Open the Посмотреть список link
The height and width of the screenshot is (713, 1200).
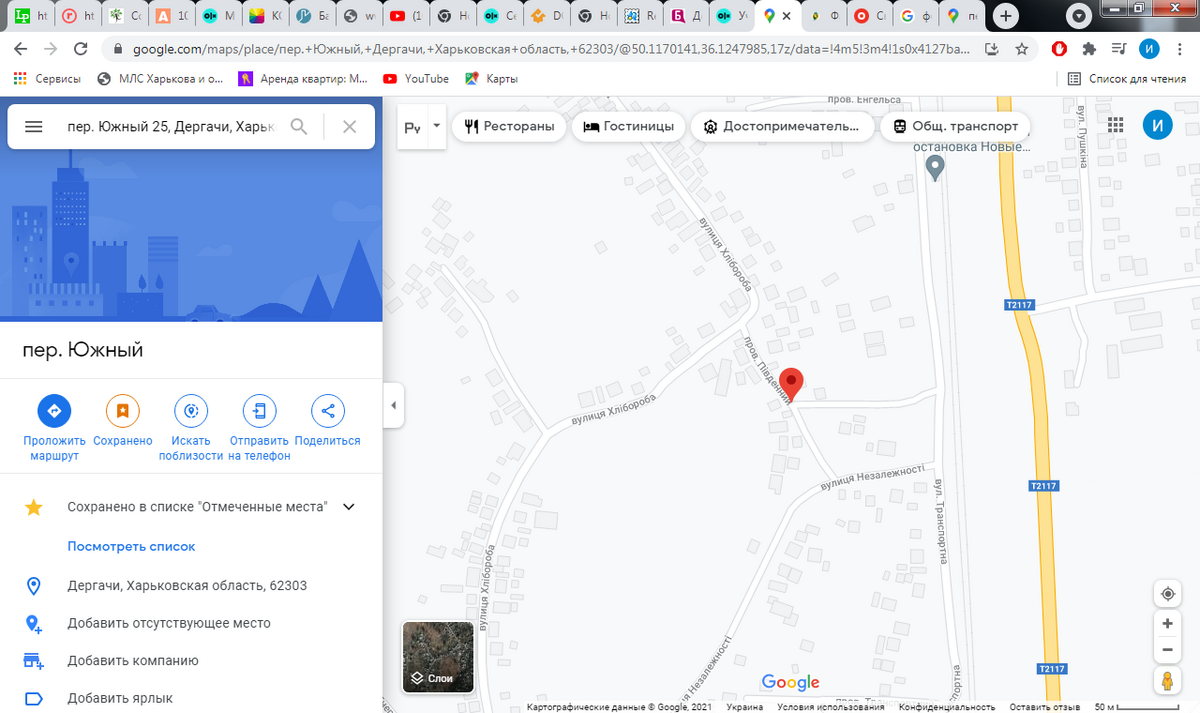point(131,546)
